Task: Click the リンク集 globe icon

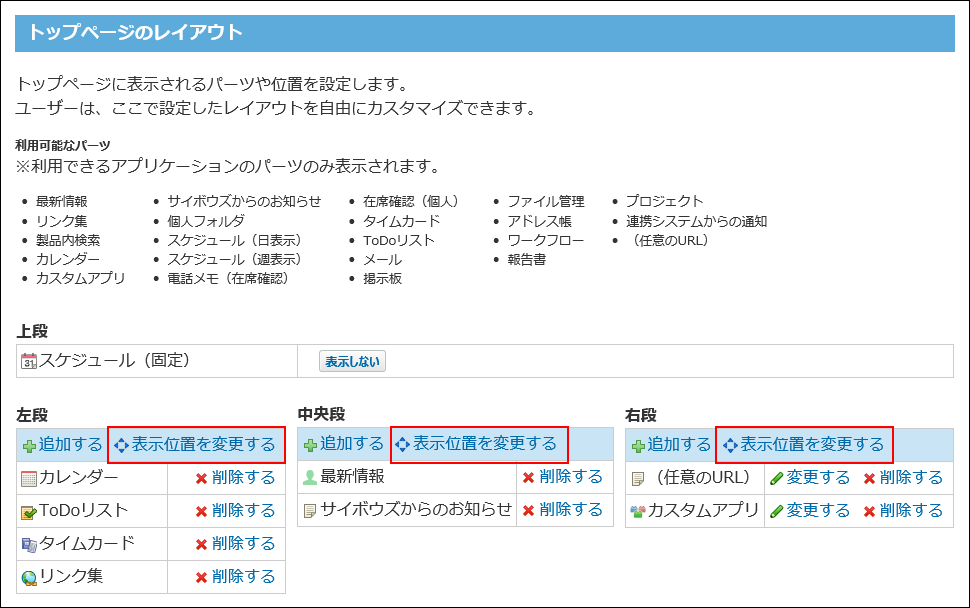Action: click(x=29, y=578)
